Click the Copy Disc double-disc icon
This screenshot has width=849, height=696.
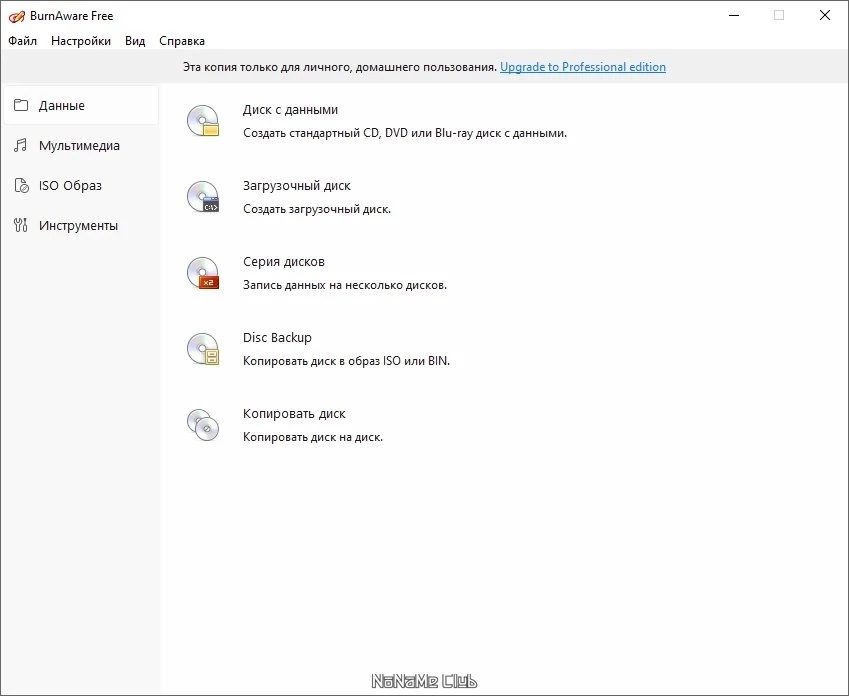pos(203,425)
